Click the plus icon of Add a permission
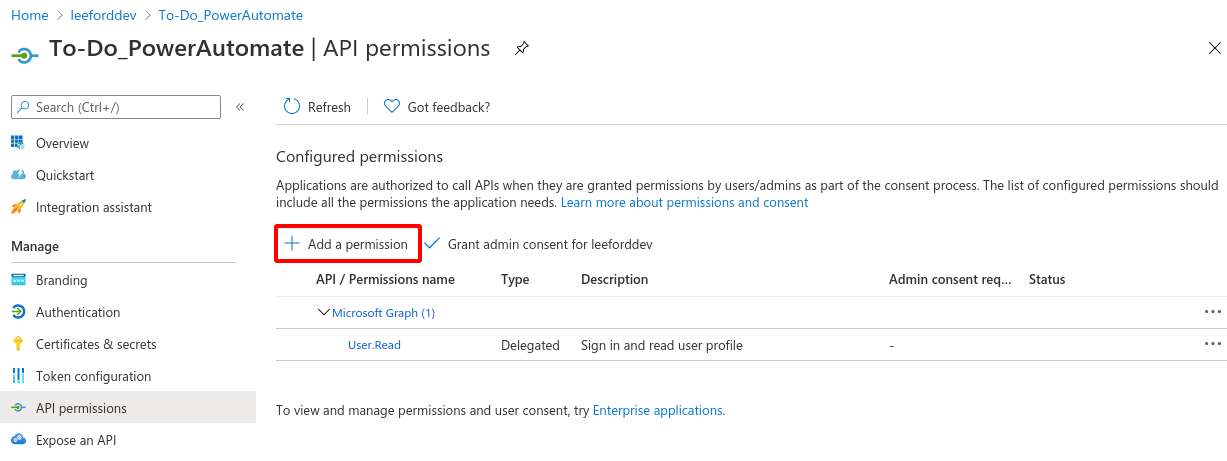1227x461 pixels. point(292,243)
